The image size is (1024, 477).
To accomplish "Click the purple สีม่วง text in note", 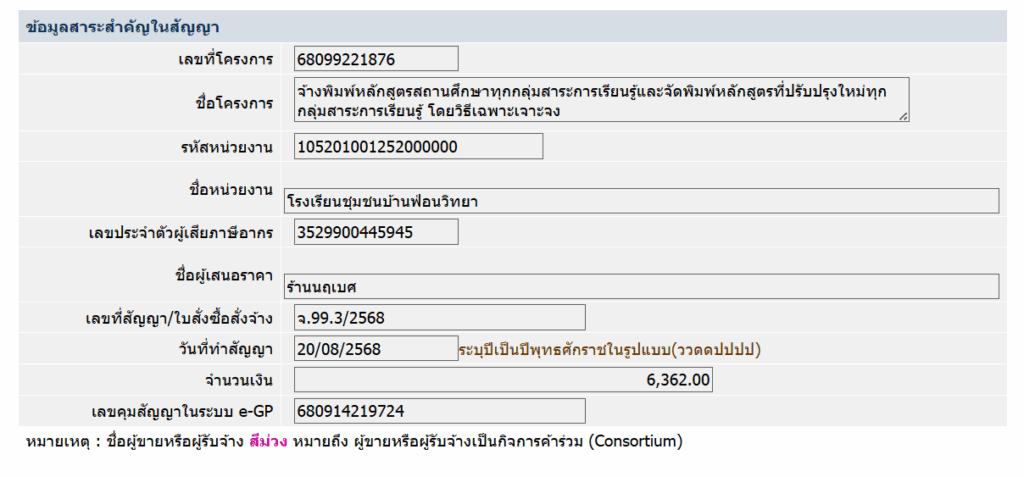I will 268,442.
